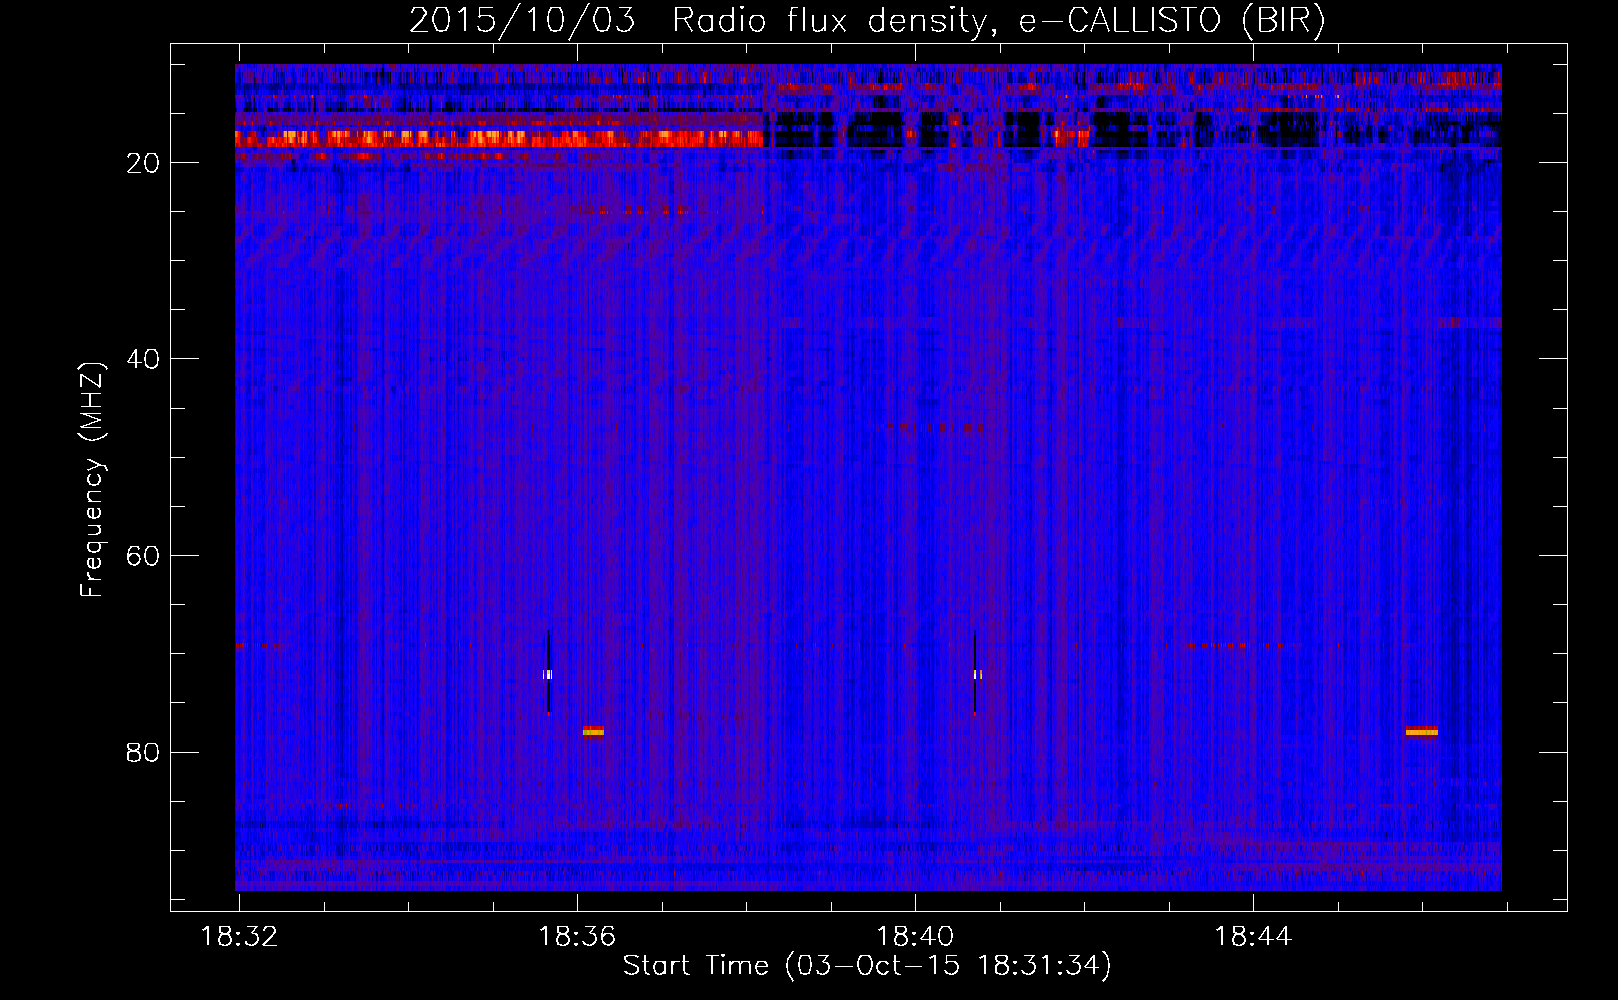Click the white spike marker after 18:40
This screenshot has height=1000, width=1618.
click(977, 674)
